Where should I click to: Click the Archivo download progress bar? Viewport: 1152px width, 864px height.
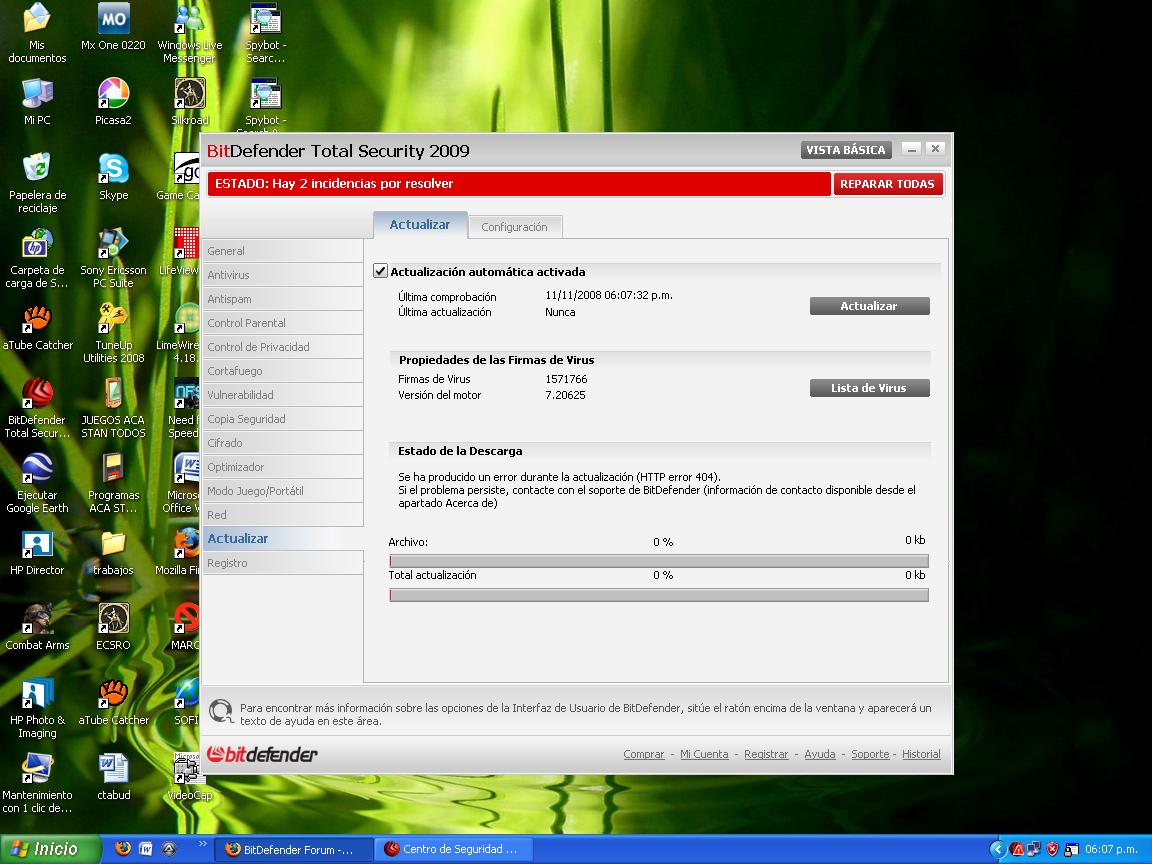coord(658,561)
